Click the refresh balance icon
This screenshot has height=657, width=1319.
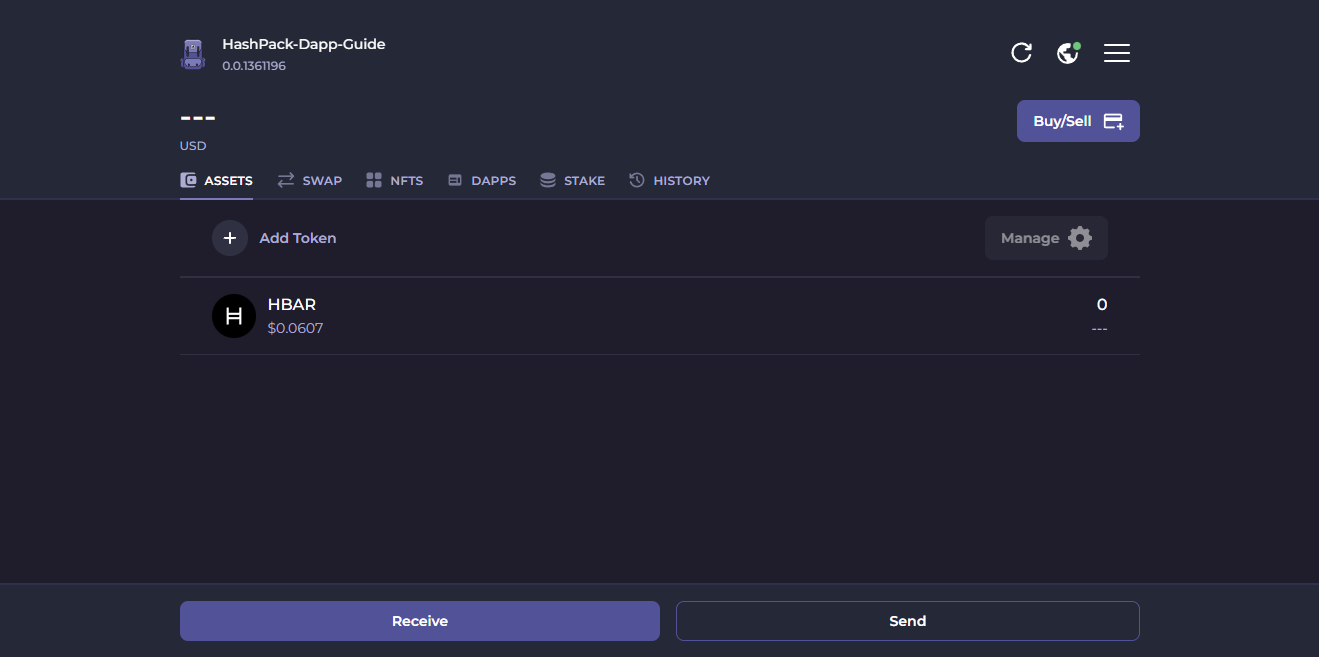coord(1021,53)
